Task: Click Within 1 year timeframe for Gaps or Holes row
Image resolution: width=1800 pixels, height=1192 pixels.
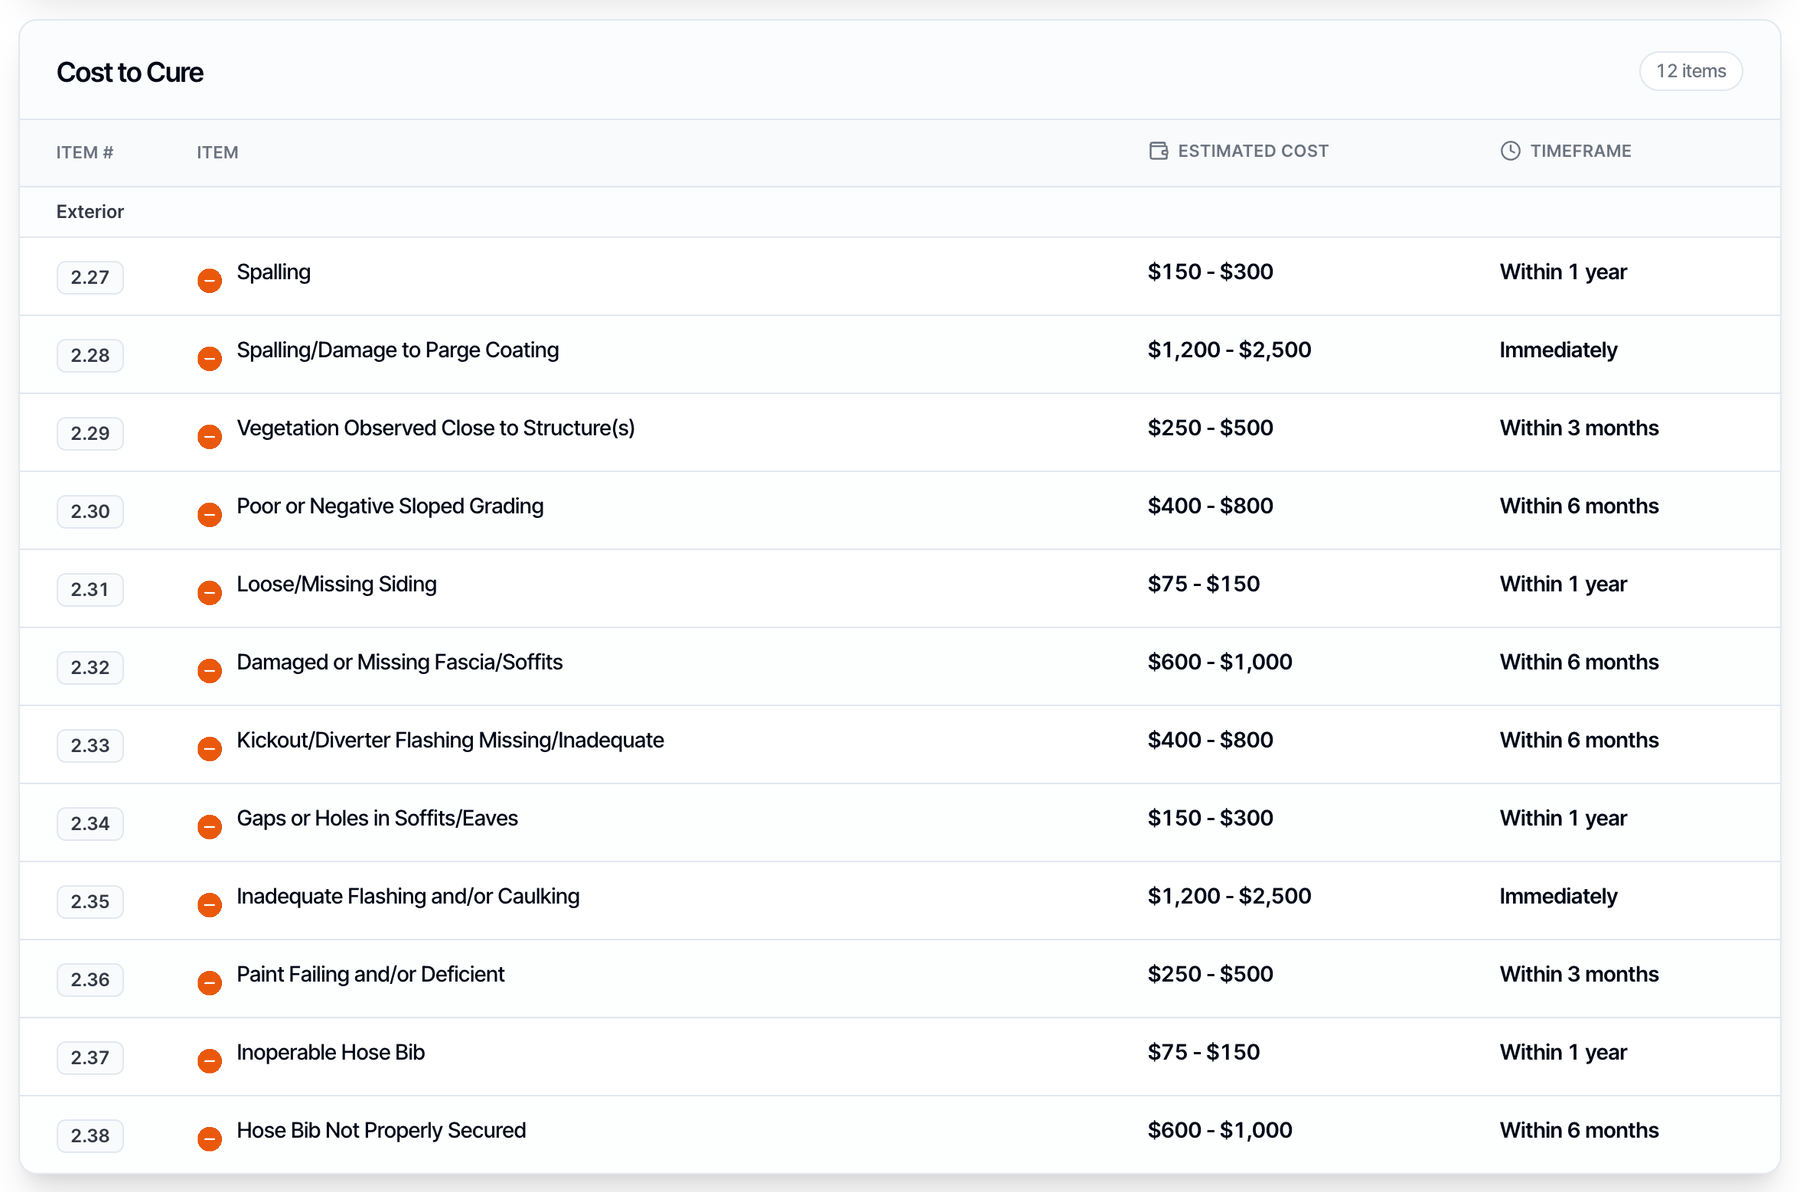Action: [1563, 818]
